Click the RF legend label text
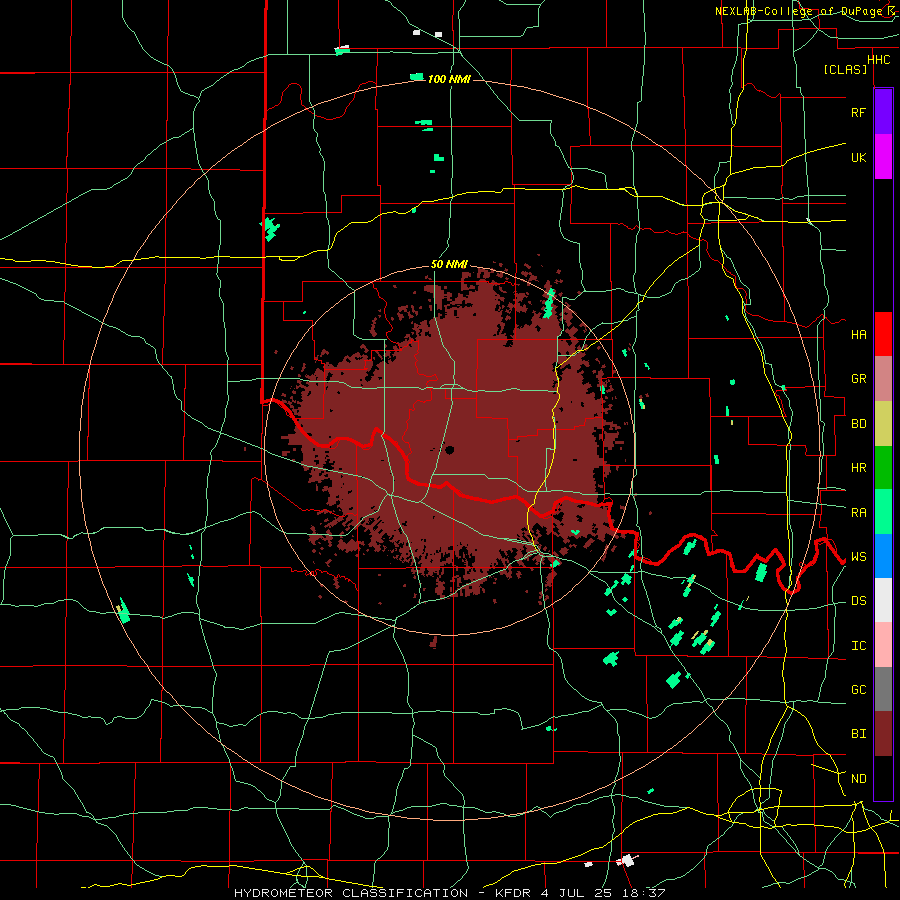Viewport: 900px width, 900px height. pyautogui.click(x=858, y=112)
